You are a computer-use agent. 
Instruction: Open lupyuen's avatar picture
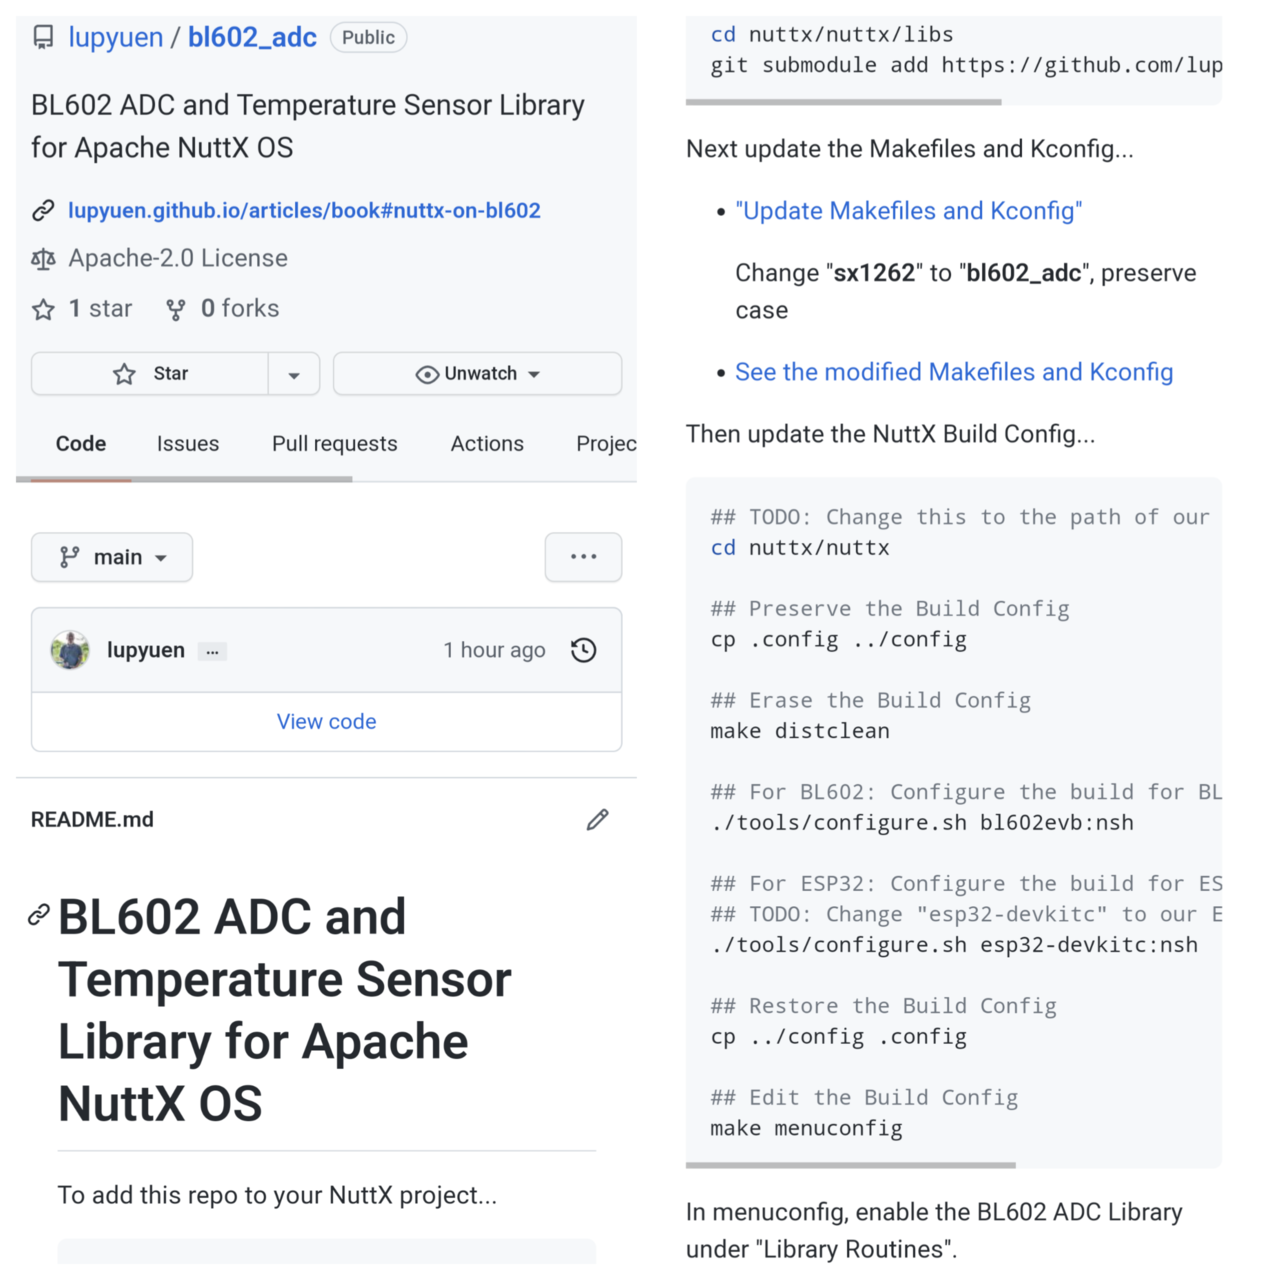point(70,651)
